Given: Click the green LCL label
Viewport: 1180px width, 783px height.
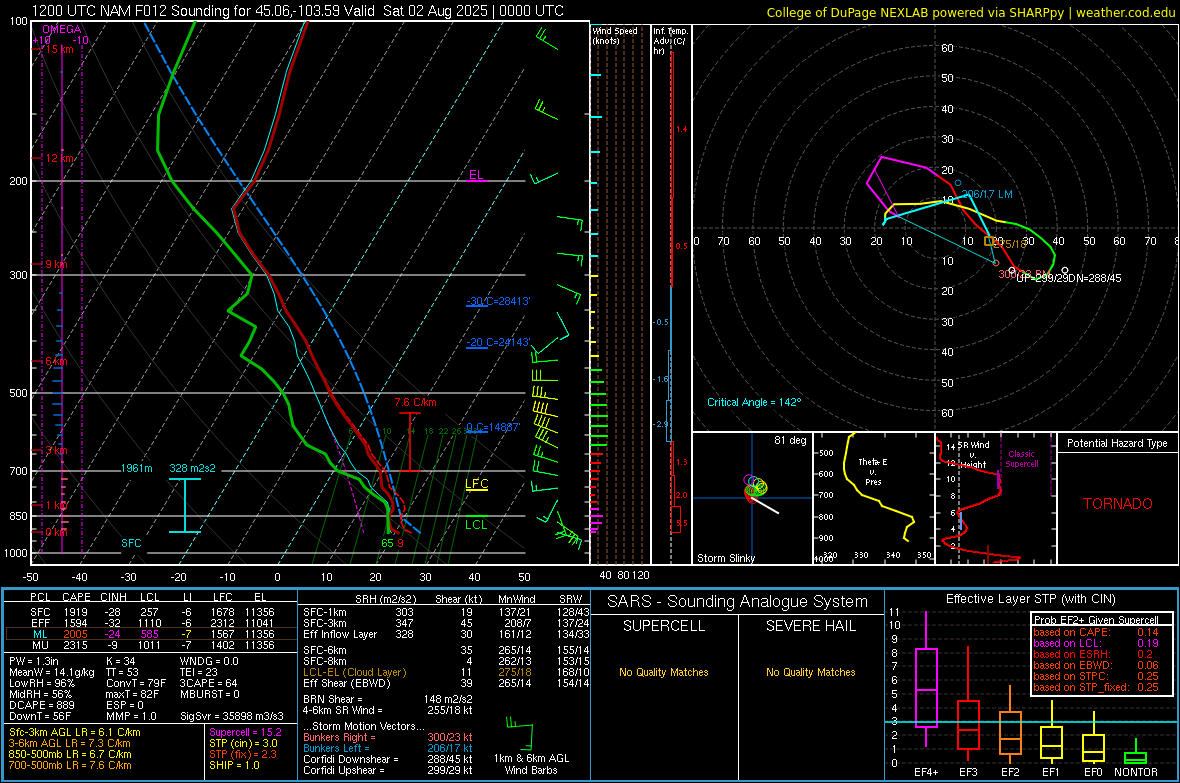Looking at the screenshot, I should 476,525.
